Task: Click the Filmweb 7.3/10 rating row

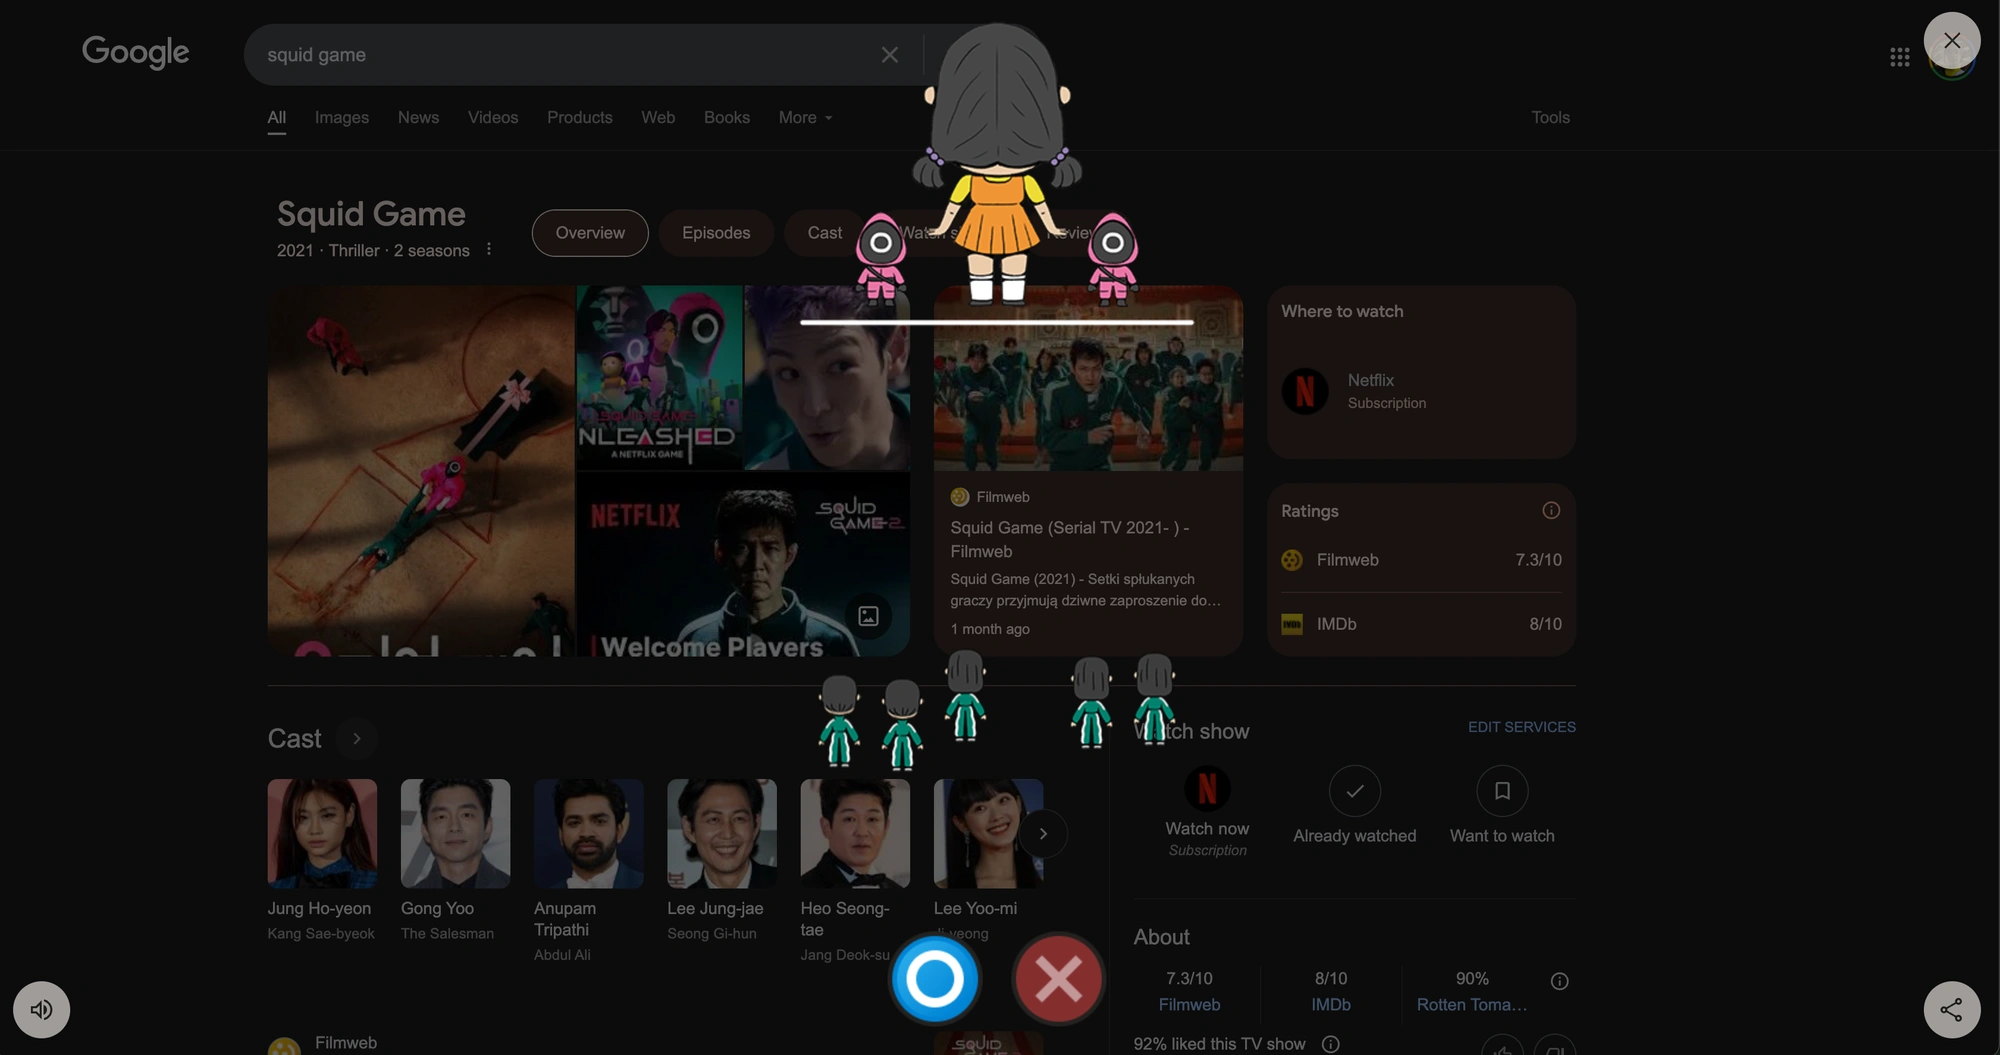Action: coord(1421,560)
